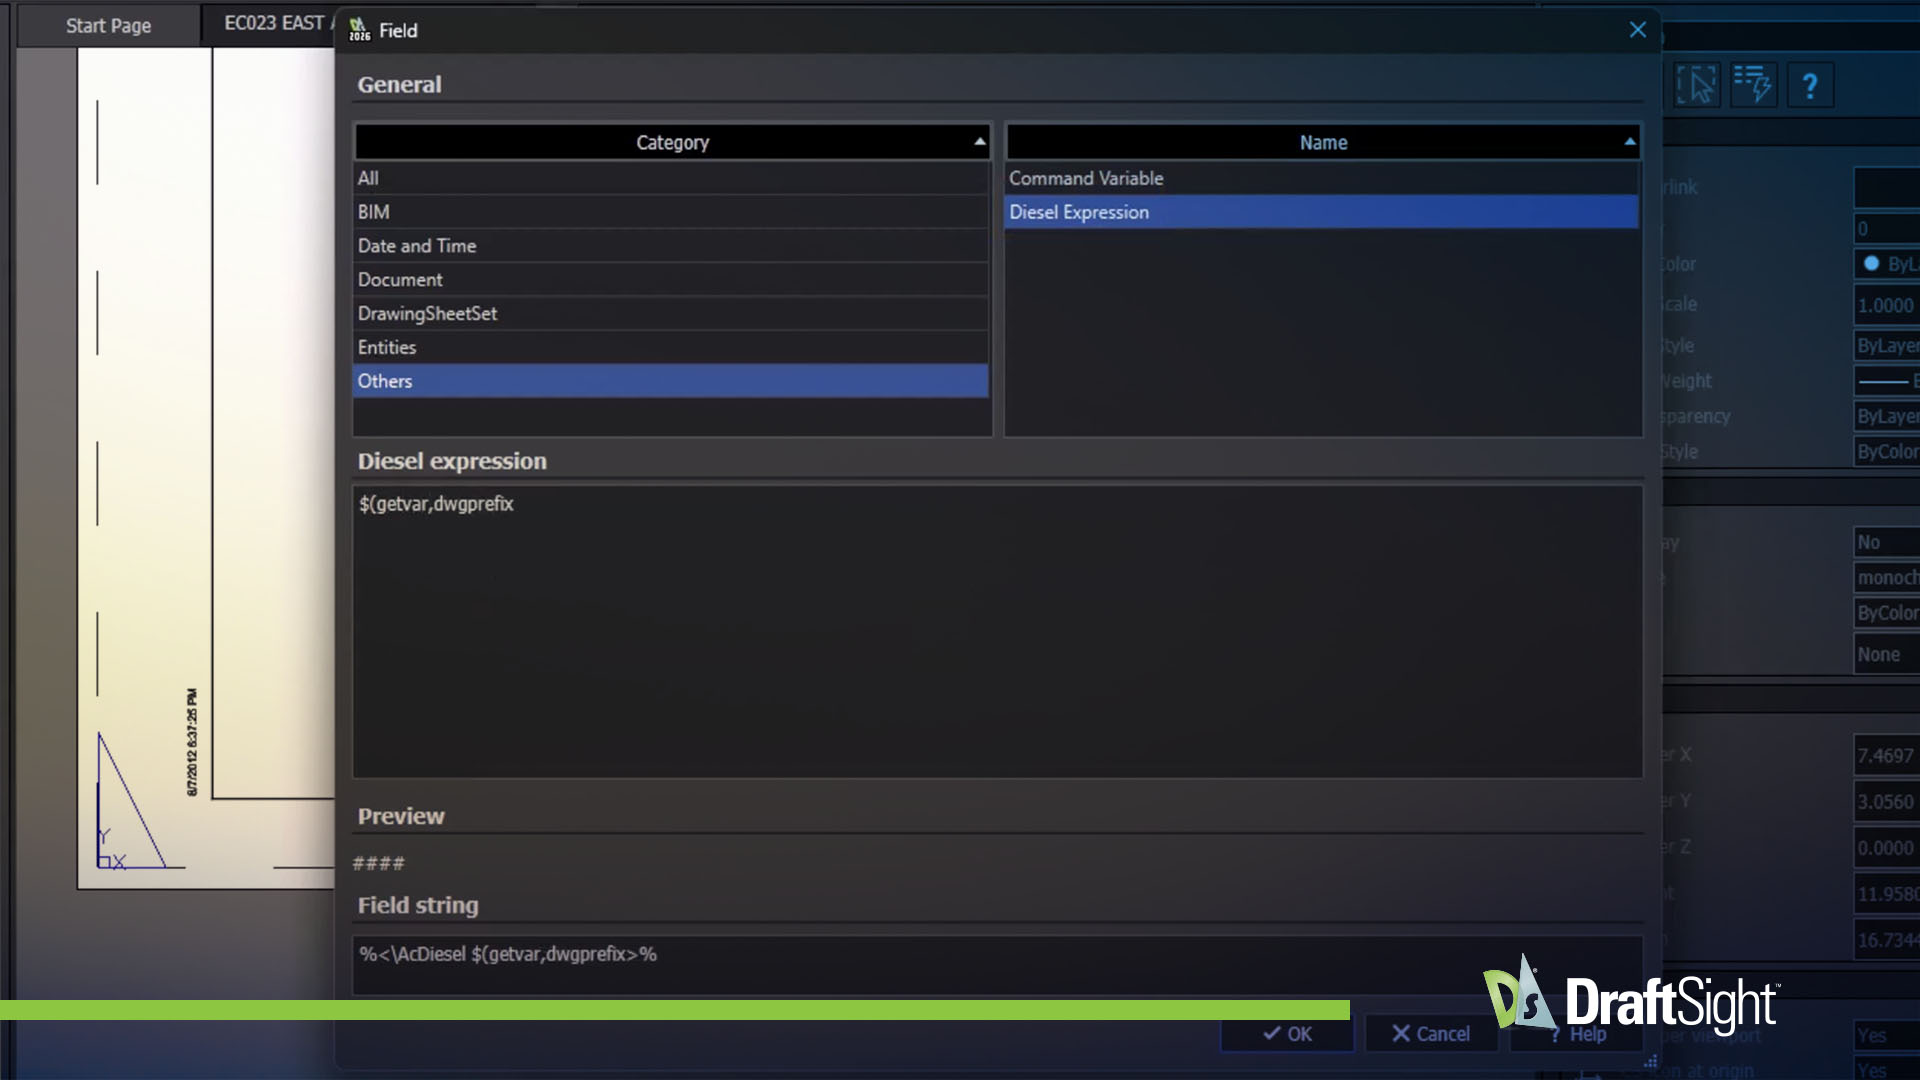
Task: Select the 'Others' category row
Action: pos(671,381)
